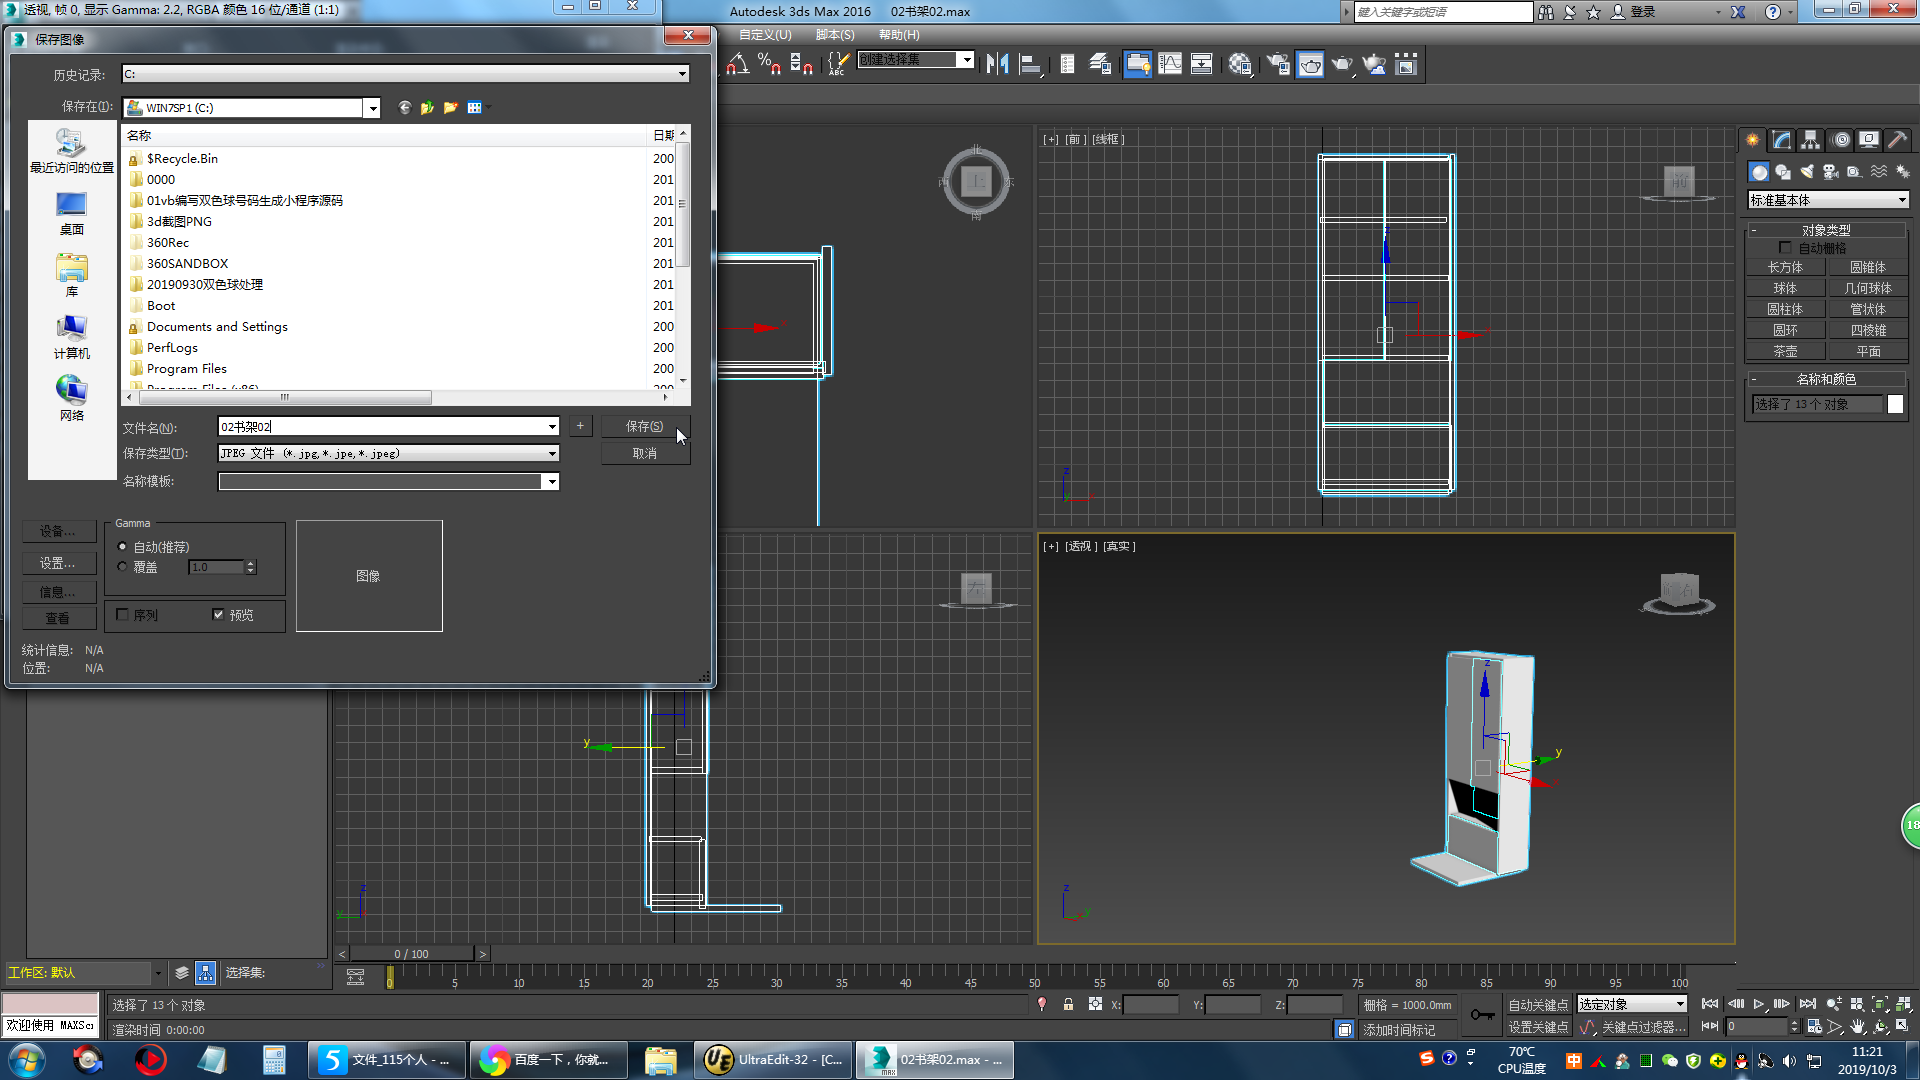Click the Spinner Snap toggle icon
The width and height of the screenshot is (1920, 1080).
801,64
